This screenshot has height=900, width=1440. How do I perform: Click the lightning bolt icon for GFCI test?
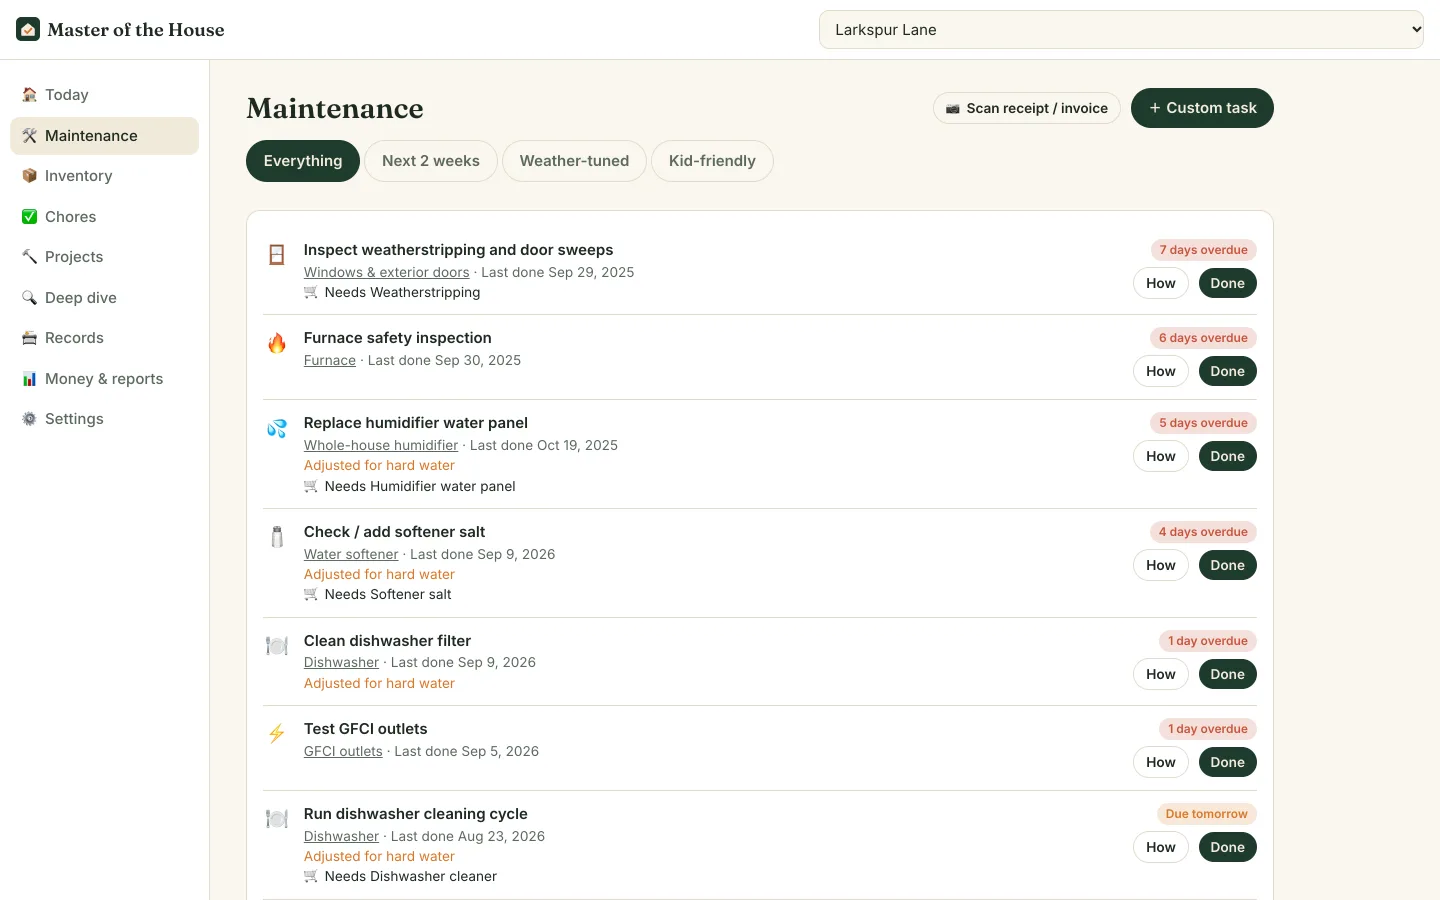pos(277,734)
